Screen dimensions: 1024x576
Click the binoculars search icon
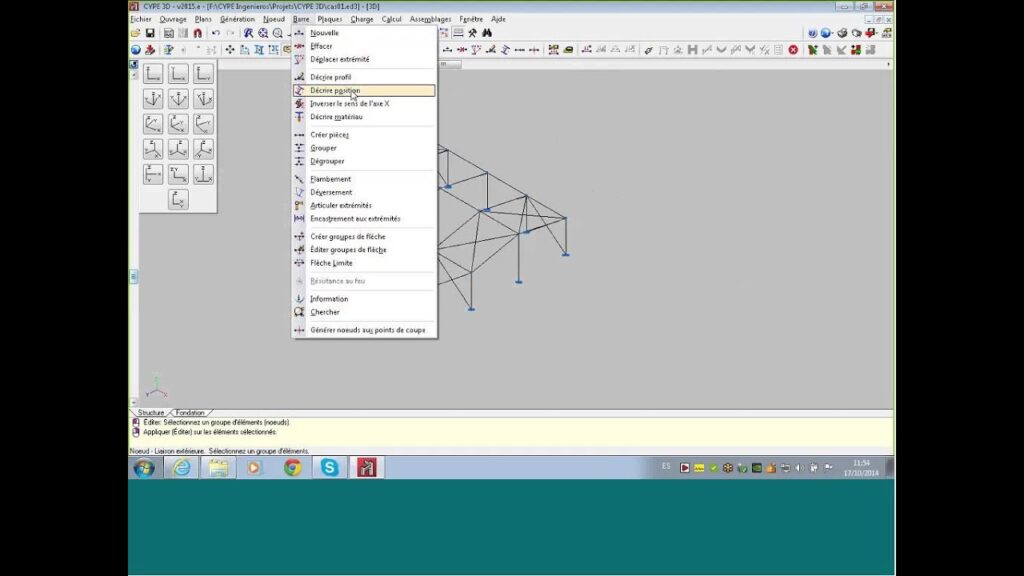(487, 33)
